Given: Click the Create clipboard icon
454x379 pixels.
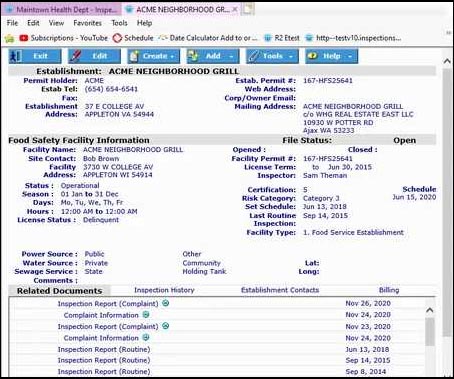Looking at the screenshot, I should [134, 56].
